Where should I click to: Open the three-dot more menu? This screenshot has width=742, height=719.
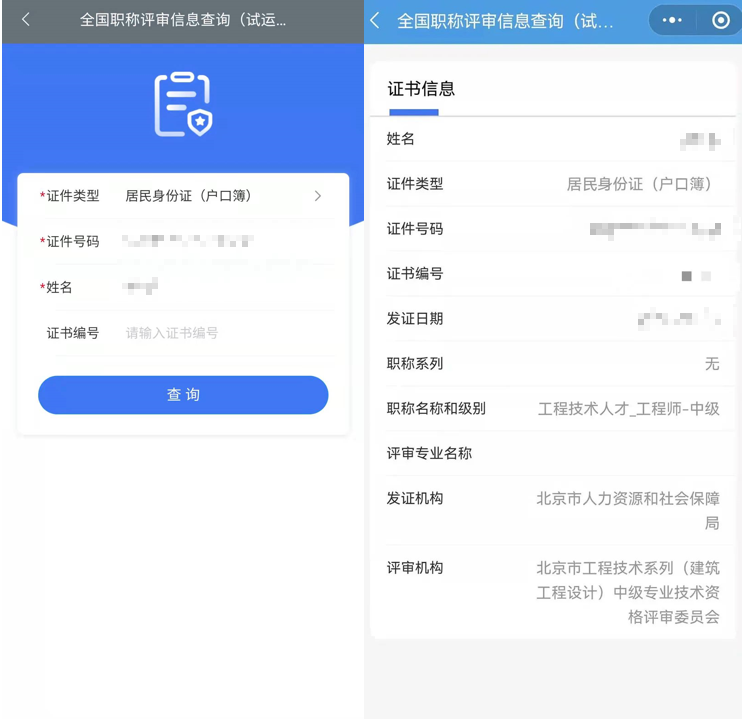(x=672, y=20)
